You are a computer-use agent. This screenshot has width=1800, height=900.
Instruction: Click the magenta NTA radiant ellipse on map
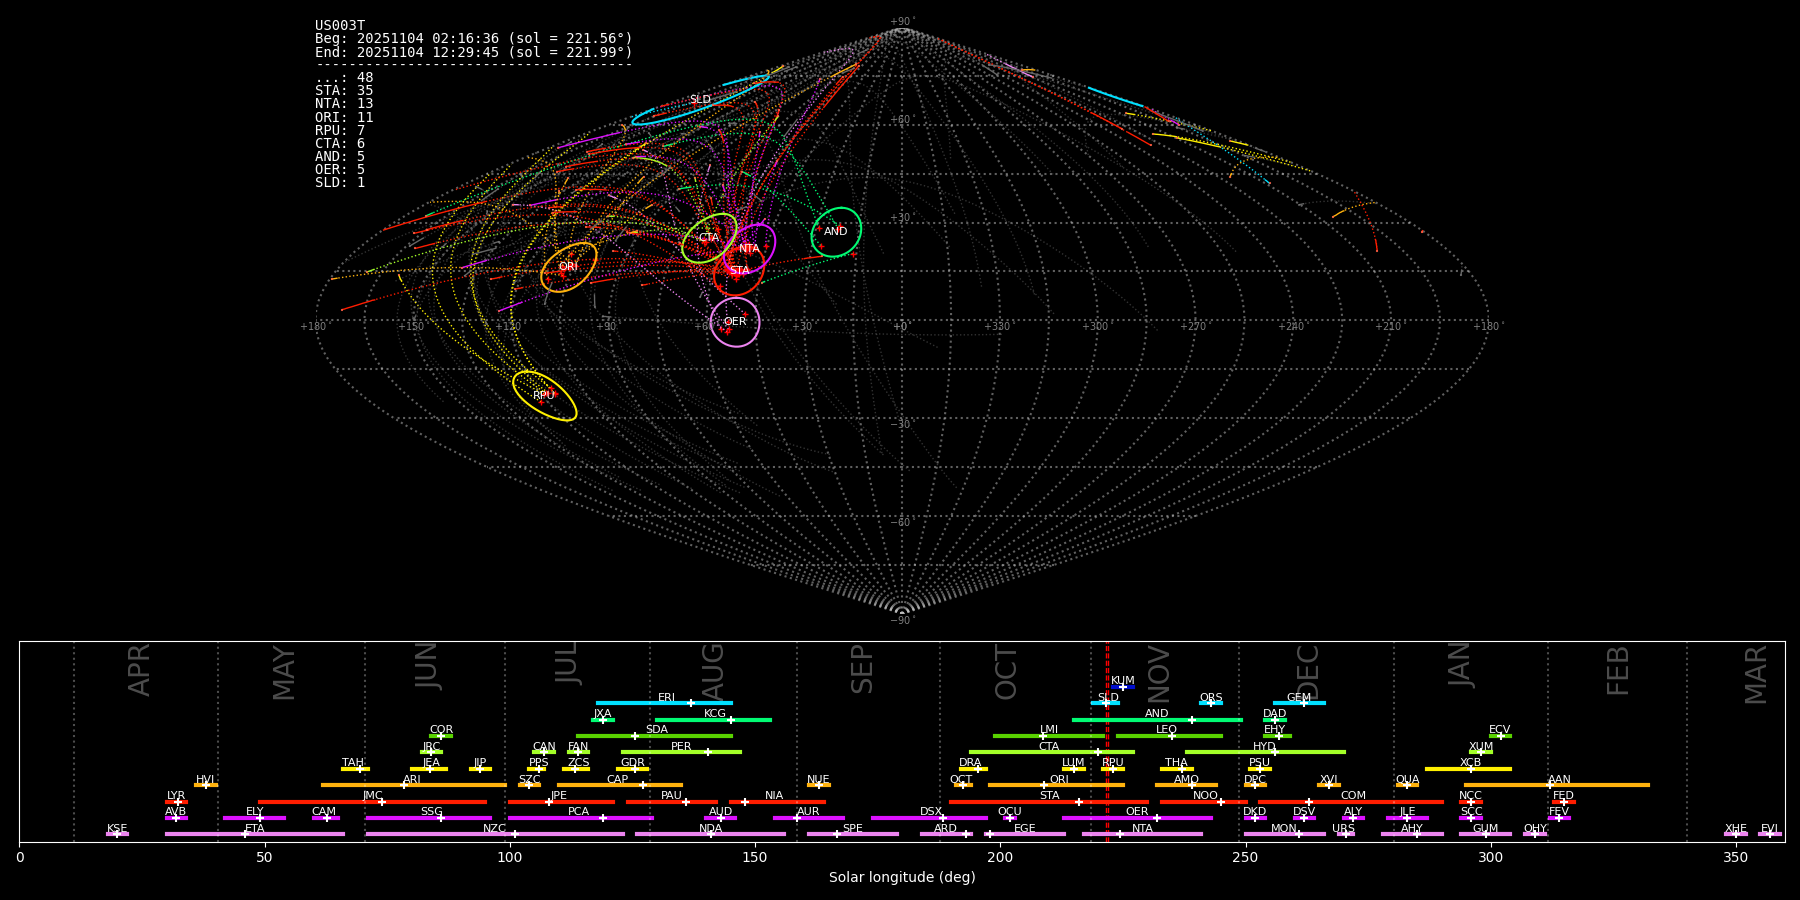pyautogui.click(x=750, y=248)
